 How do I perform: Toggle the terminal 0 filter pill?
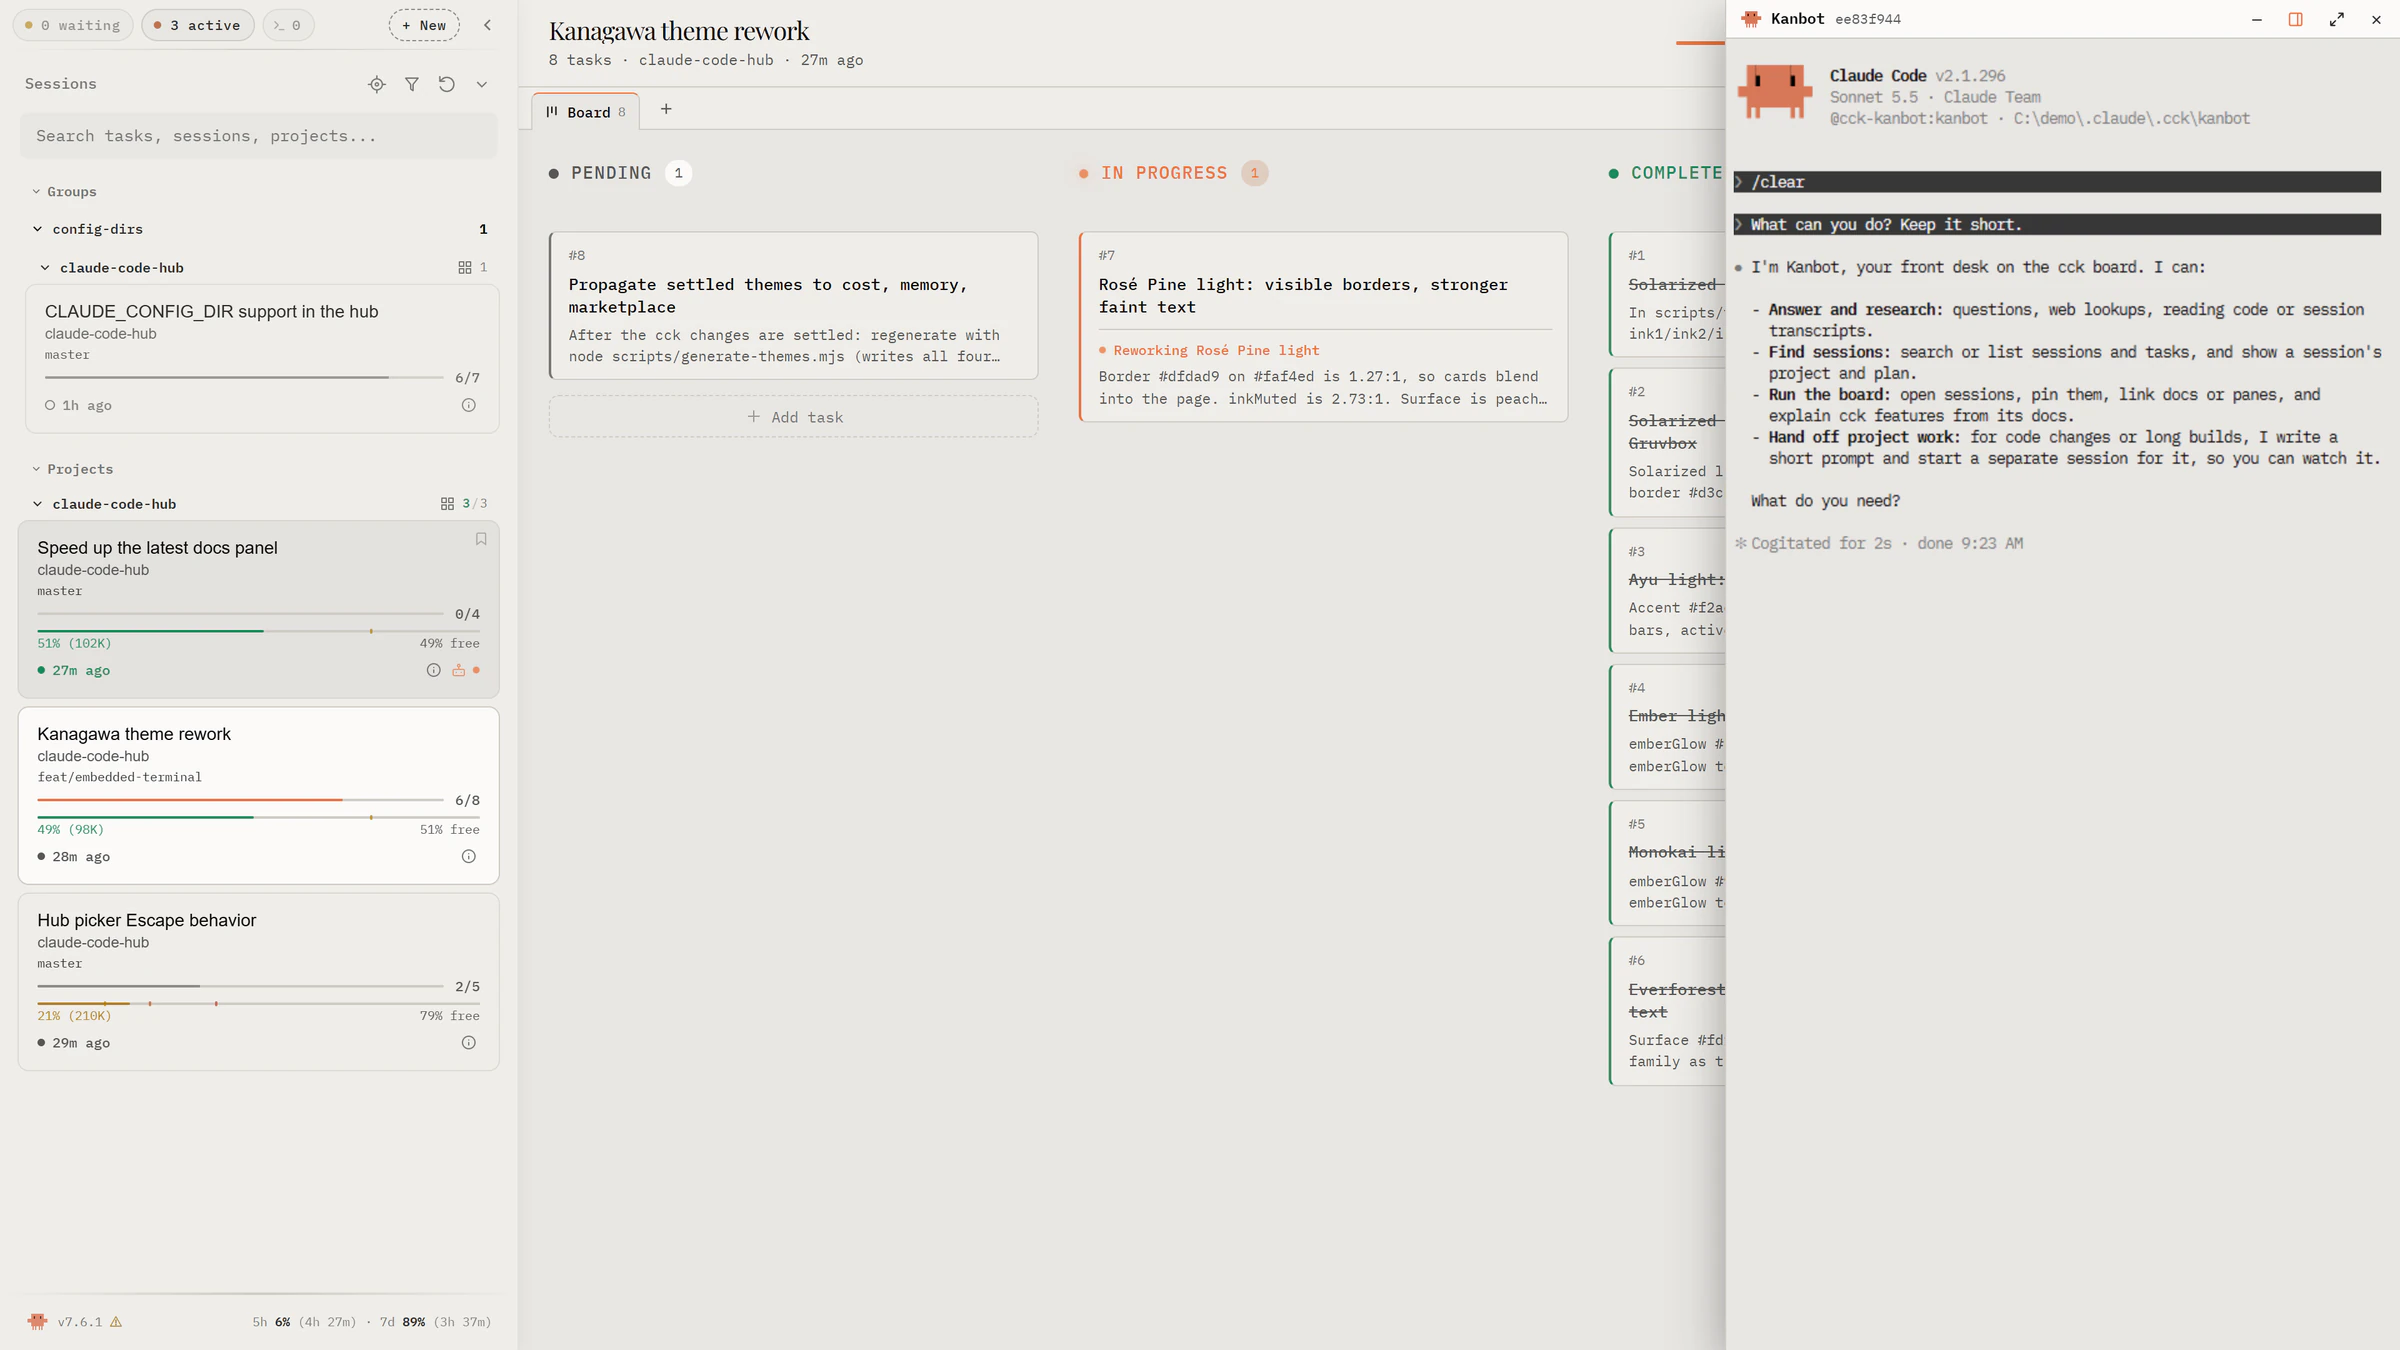coord(288,25)
